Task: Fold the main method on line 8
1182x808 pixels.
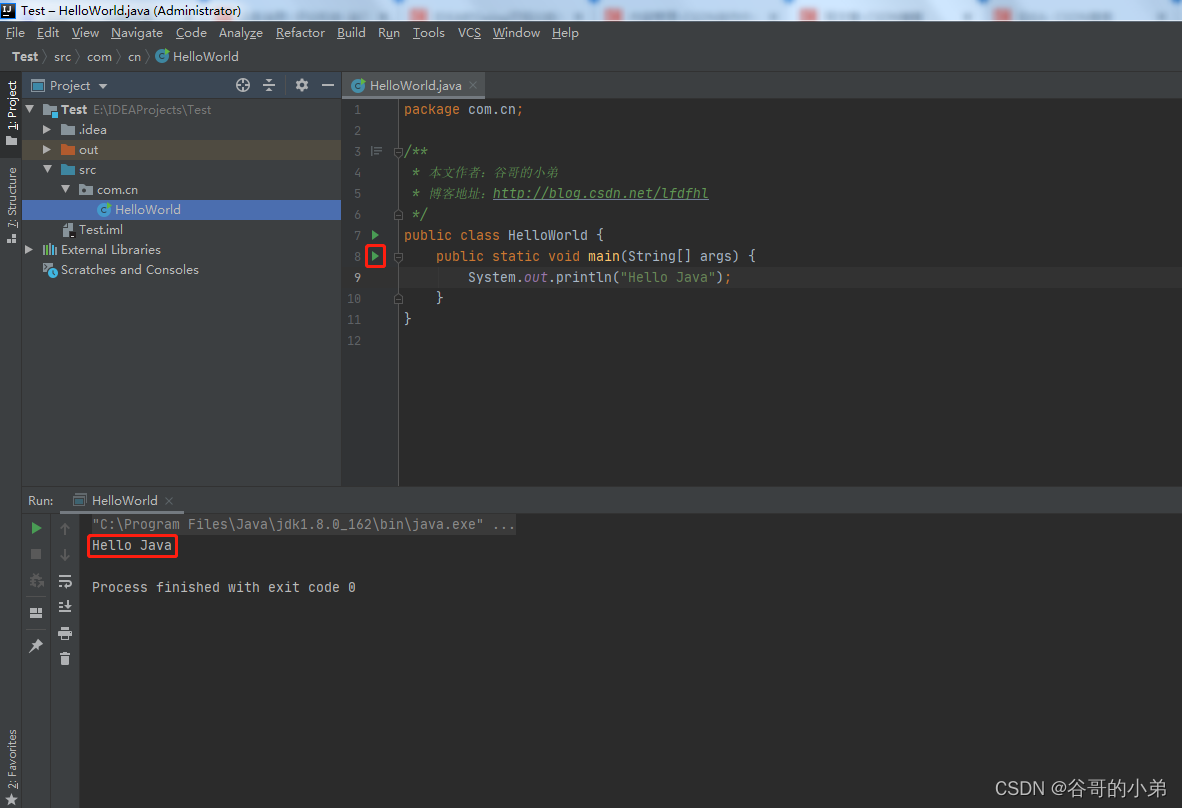Action: tap(398, 256)
